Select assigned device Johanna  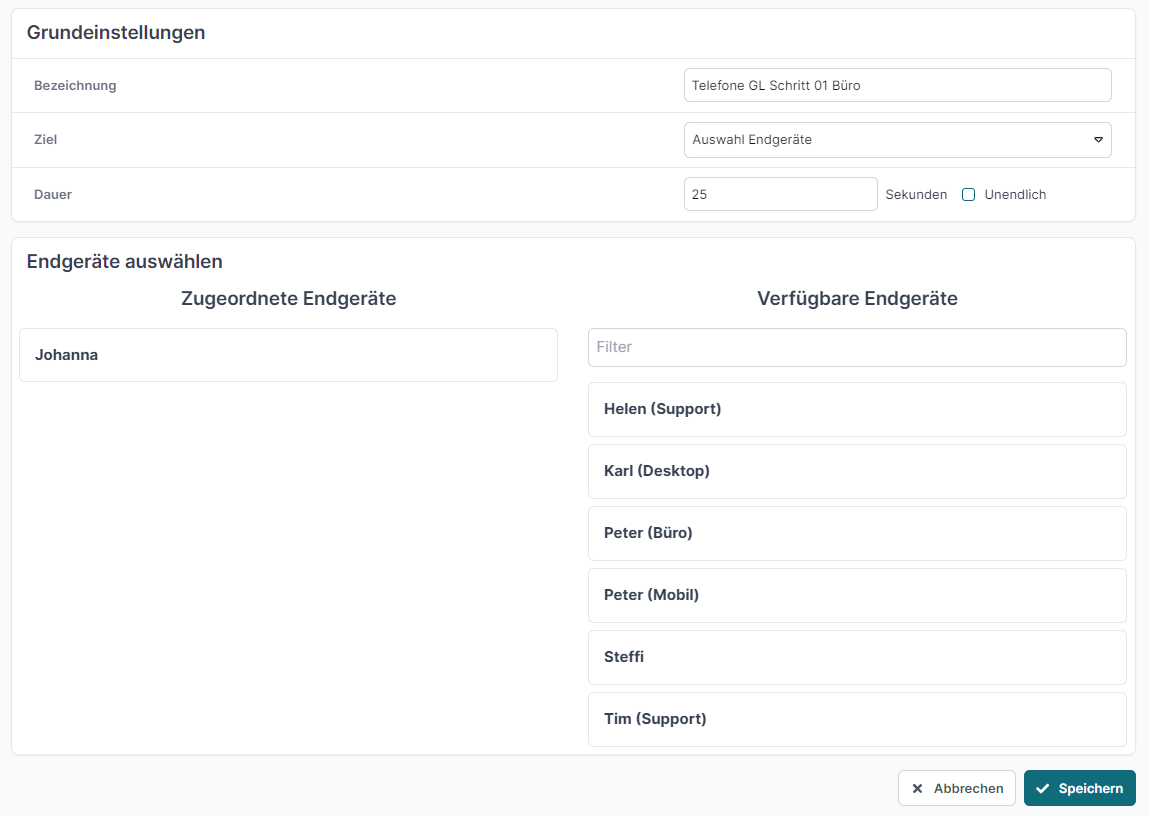tap(288, 355)
